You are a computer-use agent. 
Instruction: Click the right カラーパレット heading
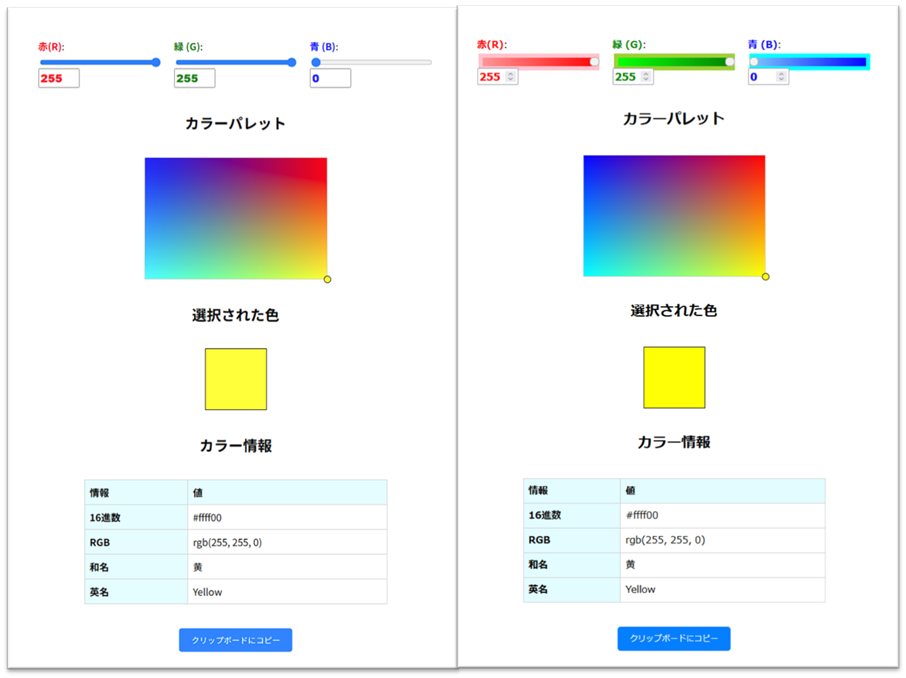674,118
